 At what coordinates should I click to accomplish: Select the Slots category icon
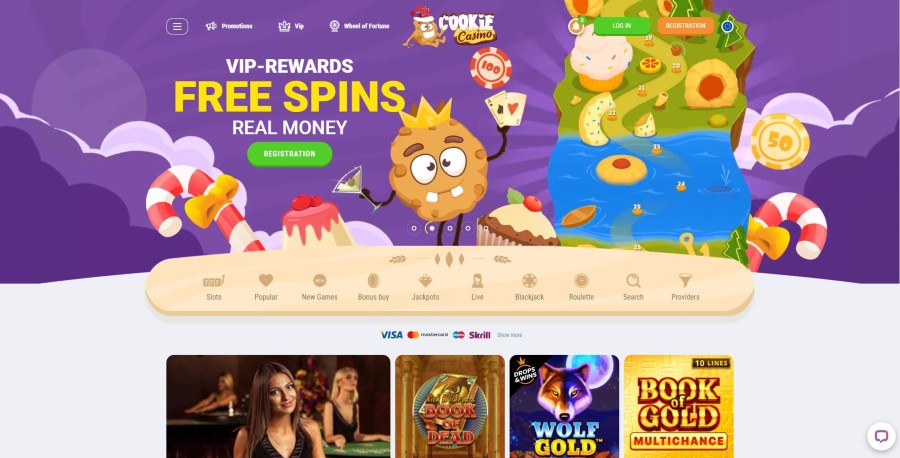(214, 281)
